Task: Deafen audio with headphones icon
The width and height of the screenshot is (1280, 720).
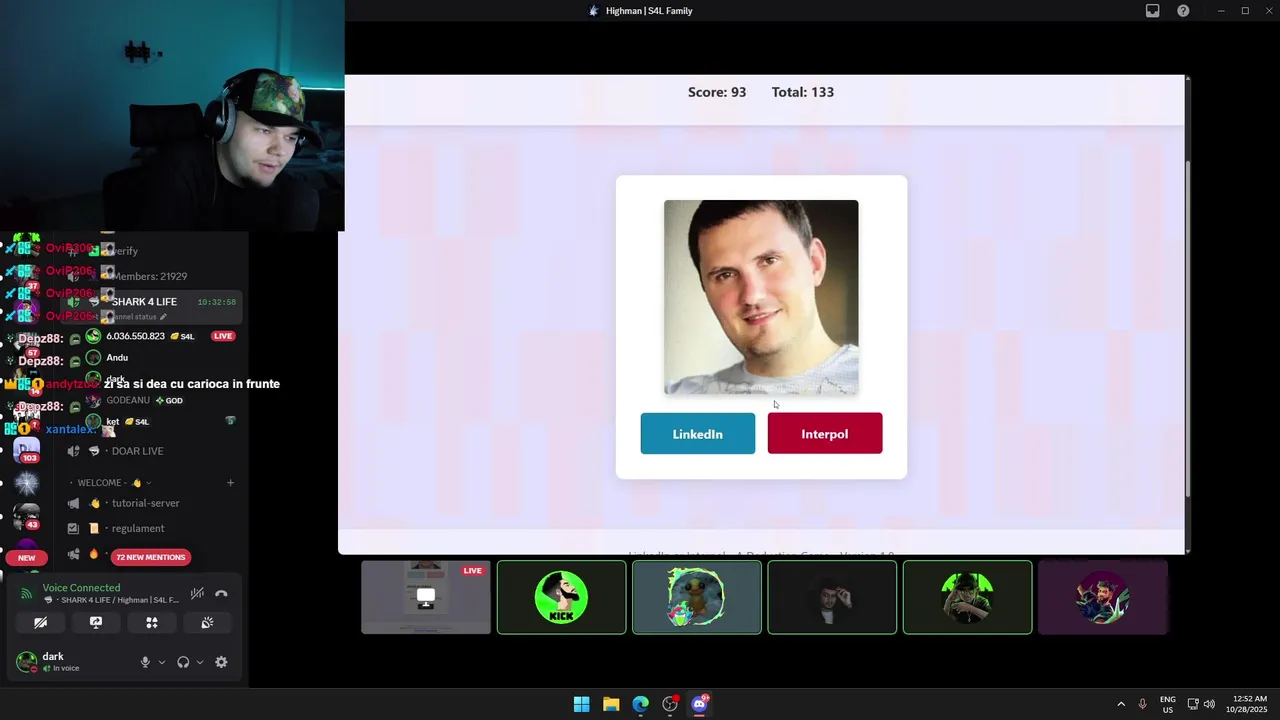Action: 183,662
